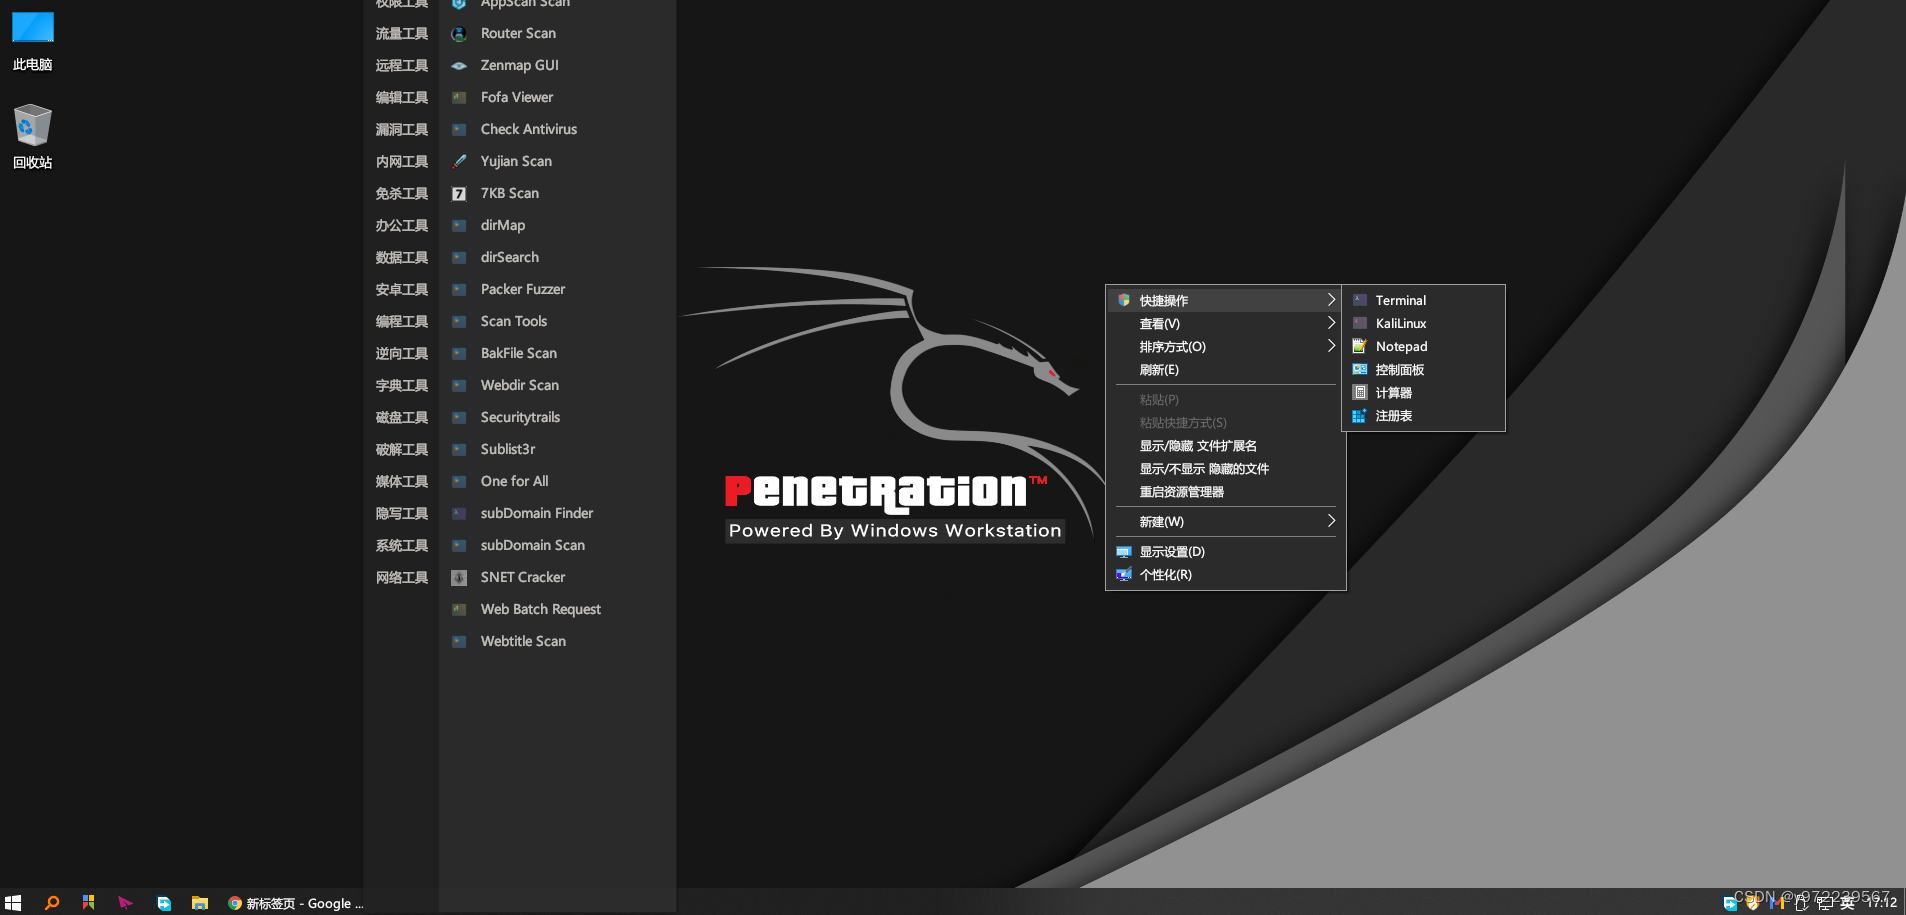1906x915 pixels.
Task: Click the 计算器 calculator icon
Action: tap(1360, 392)
